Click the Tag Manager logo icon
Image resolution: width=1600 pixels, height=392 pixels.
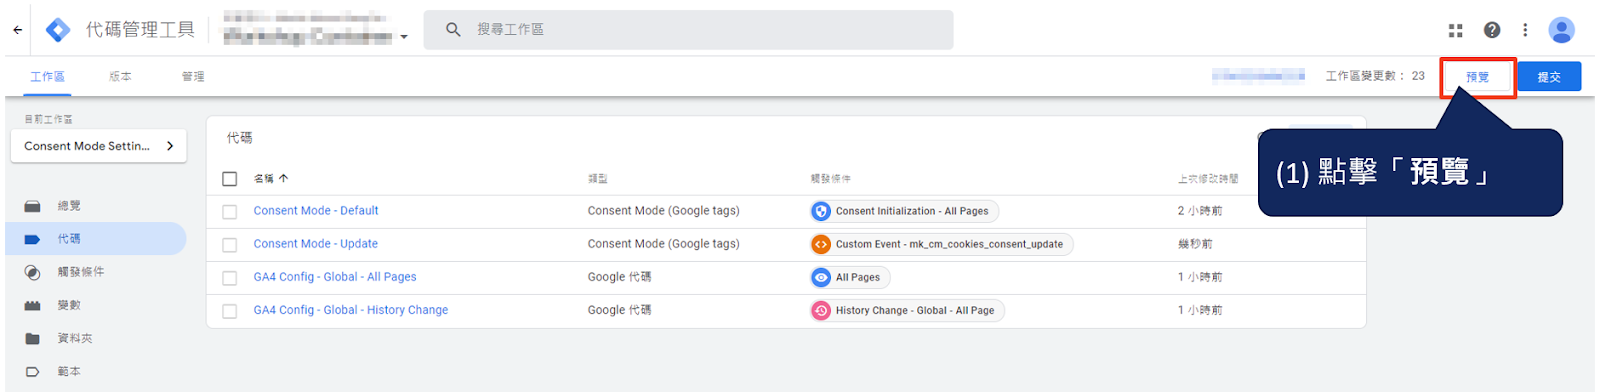pos(59,30)
